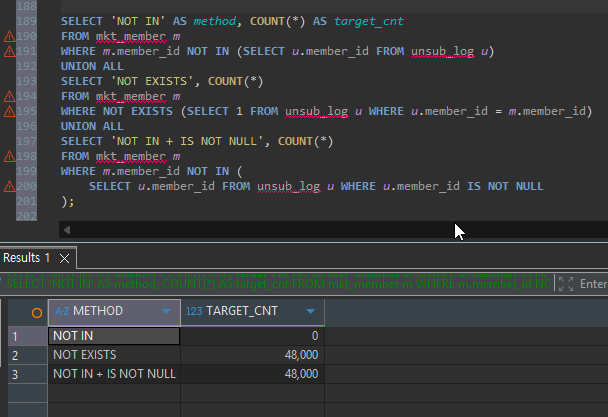This screenshot has height=417, width=608.
Task: Click 'target_cnt' alias on line 189
Action: tap(369, 21)
